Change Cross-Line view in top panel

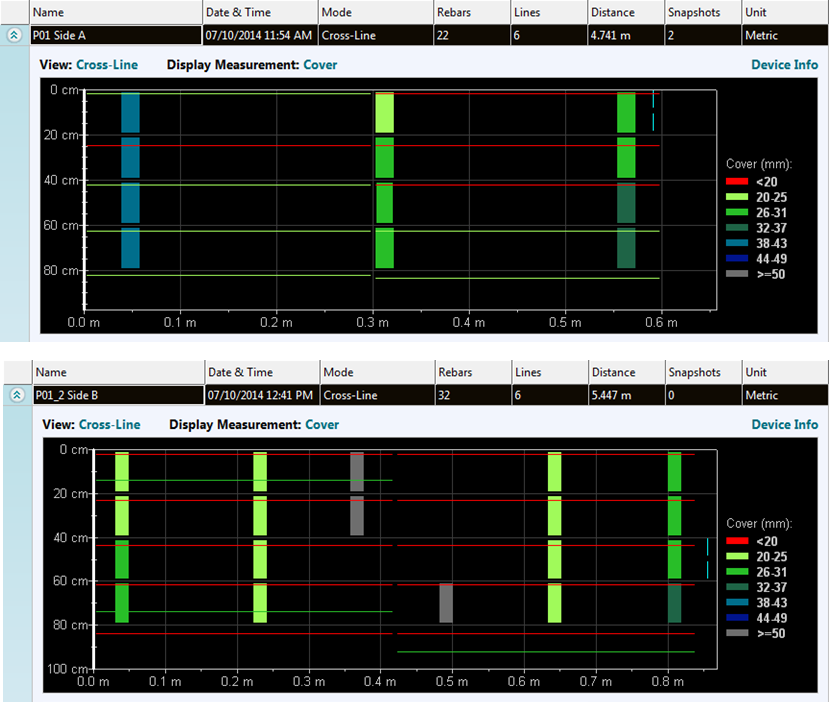(107, 65)
